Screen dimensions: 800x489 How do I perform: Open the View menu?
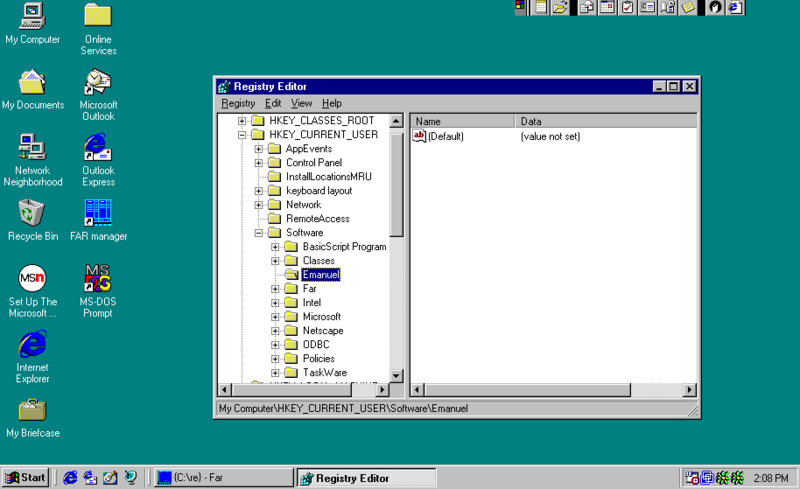click(x=302, y=104)
